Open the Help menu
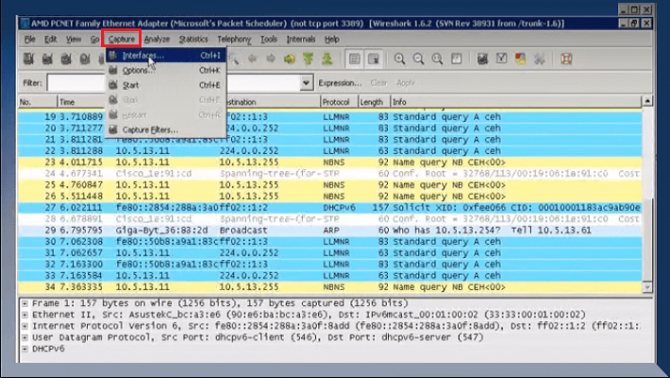Viewport: 670px width, 378px height. coord(332,39)
